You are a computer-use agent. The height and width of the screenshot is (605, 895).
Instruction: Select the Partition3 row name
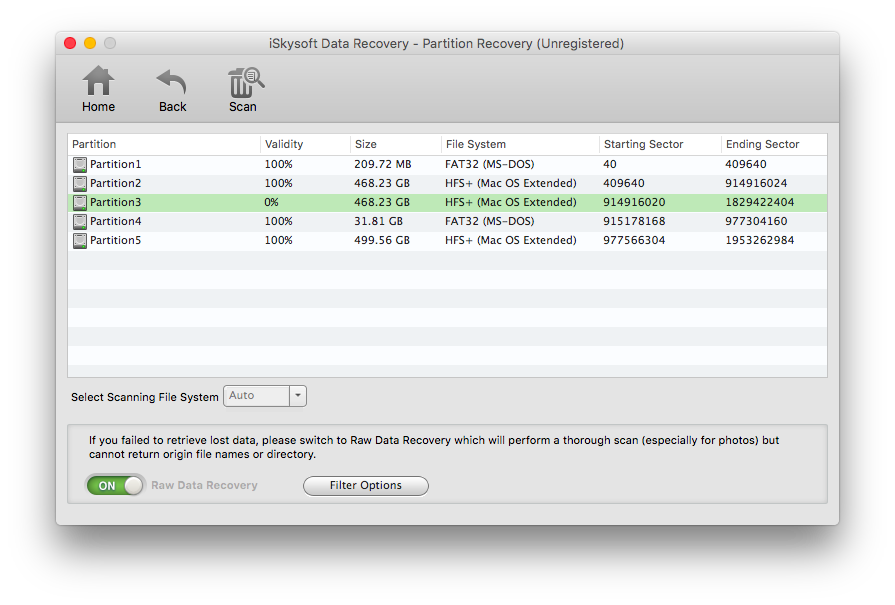115,202
